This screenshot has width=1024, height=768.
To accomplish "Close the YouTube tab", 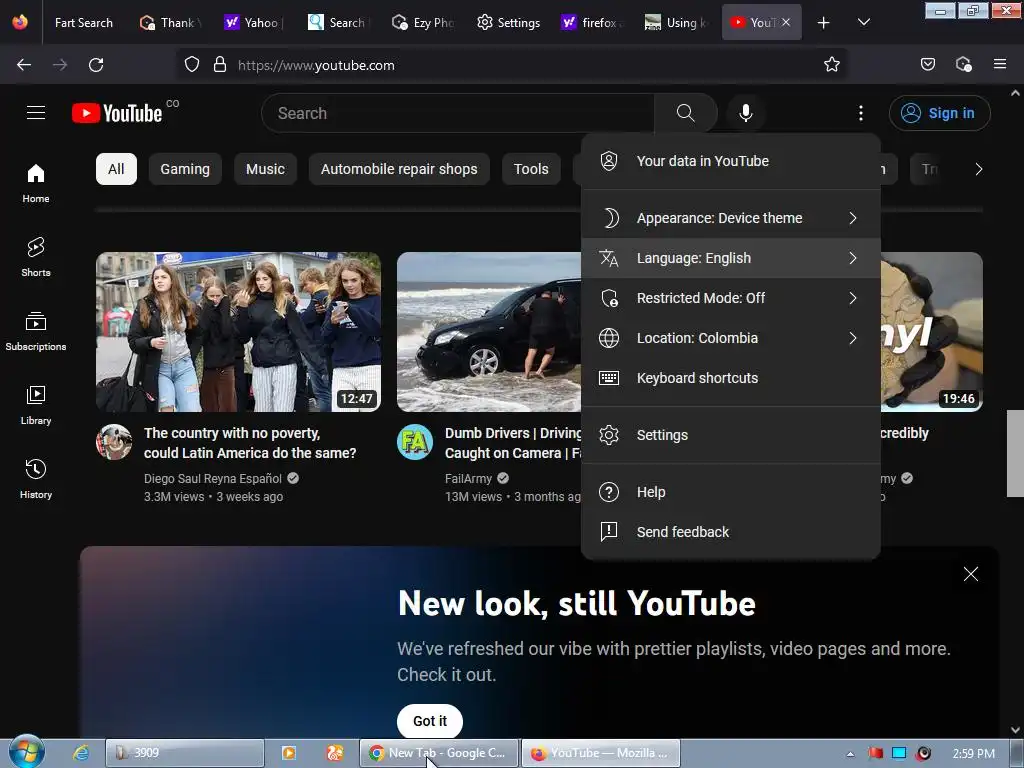I will pyautogui.click(x=786, y=22).
